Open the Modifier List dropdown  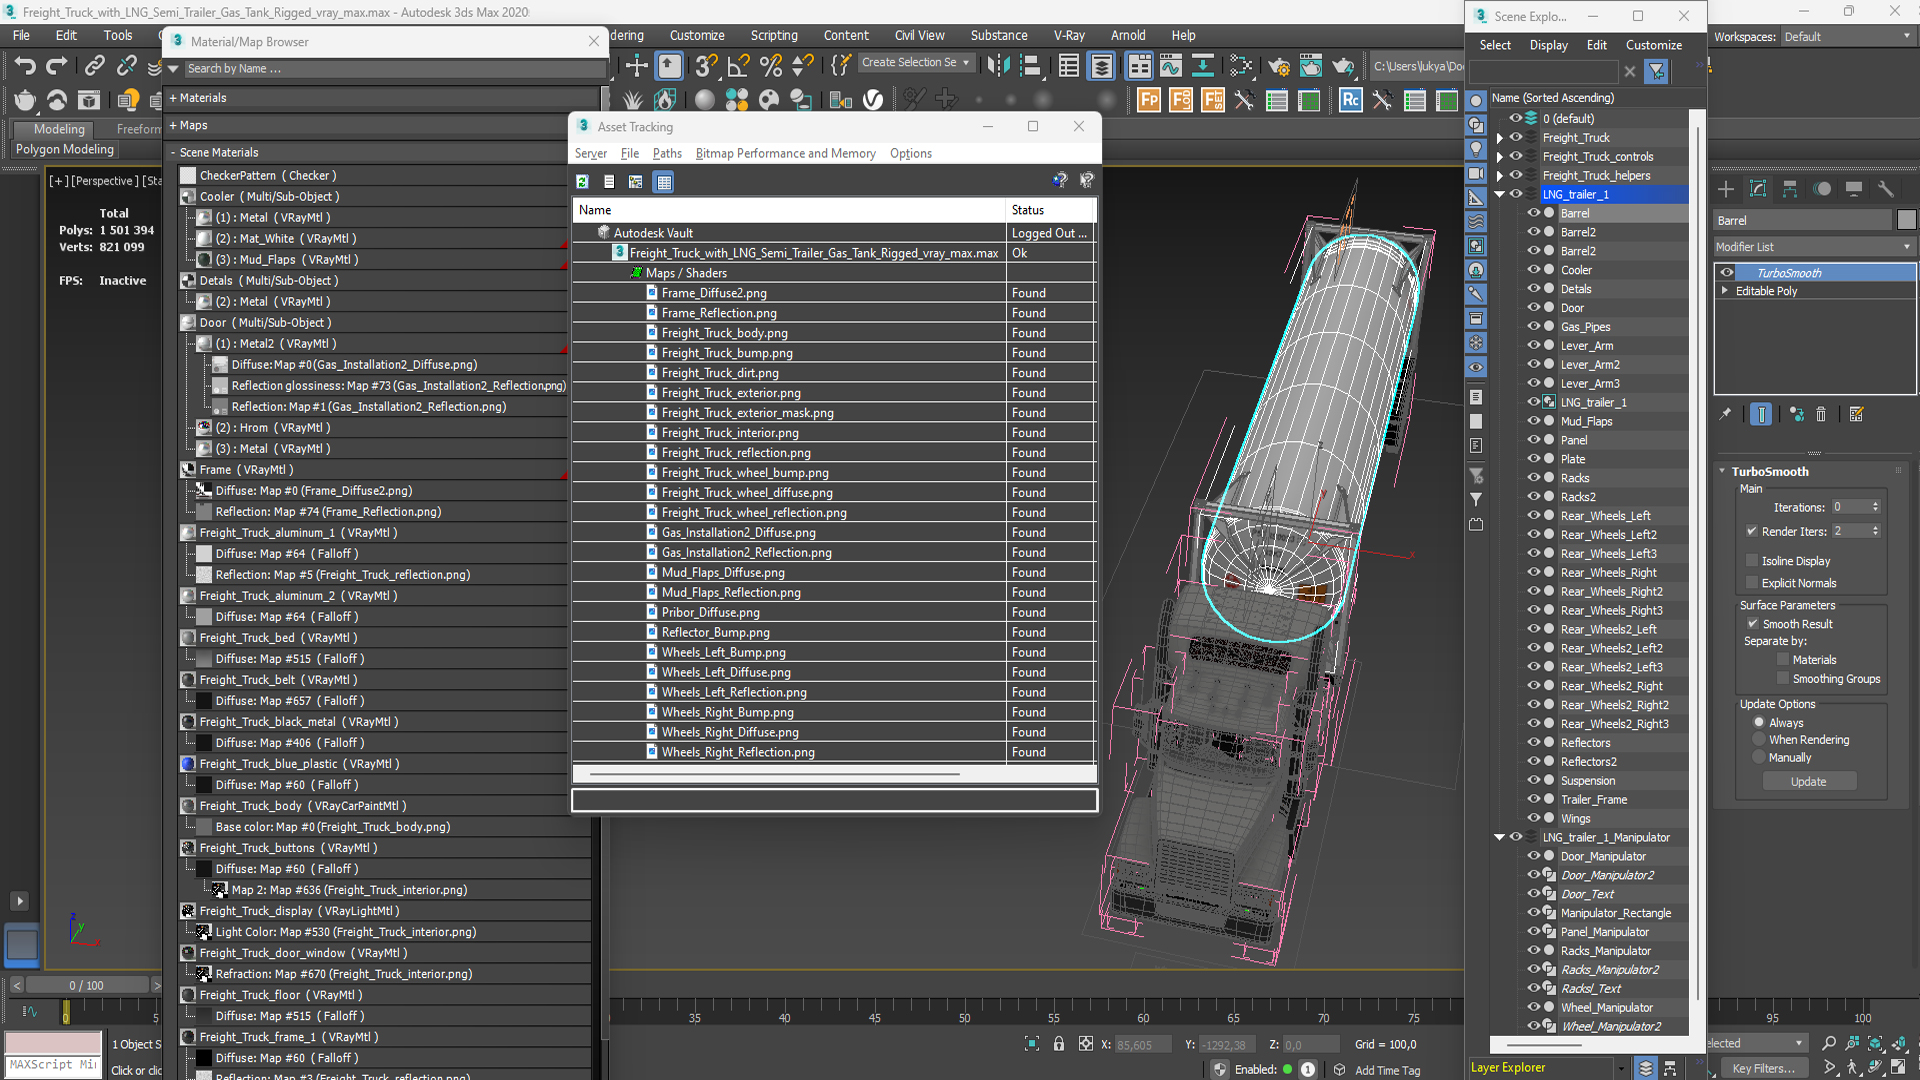pyautogui.click(x=1814, y=247)
